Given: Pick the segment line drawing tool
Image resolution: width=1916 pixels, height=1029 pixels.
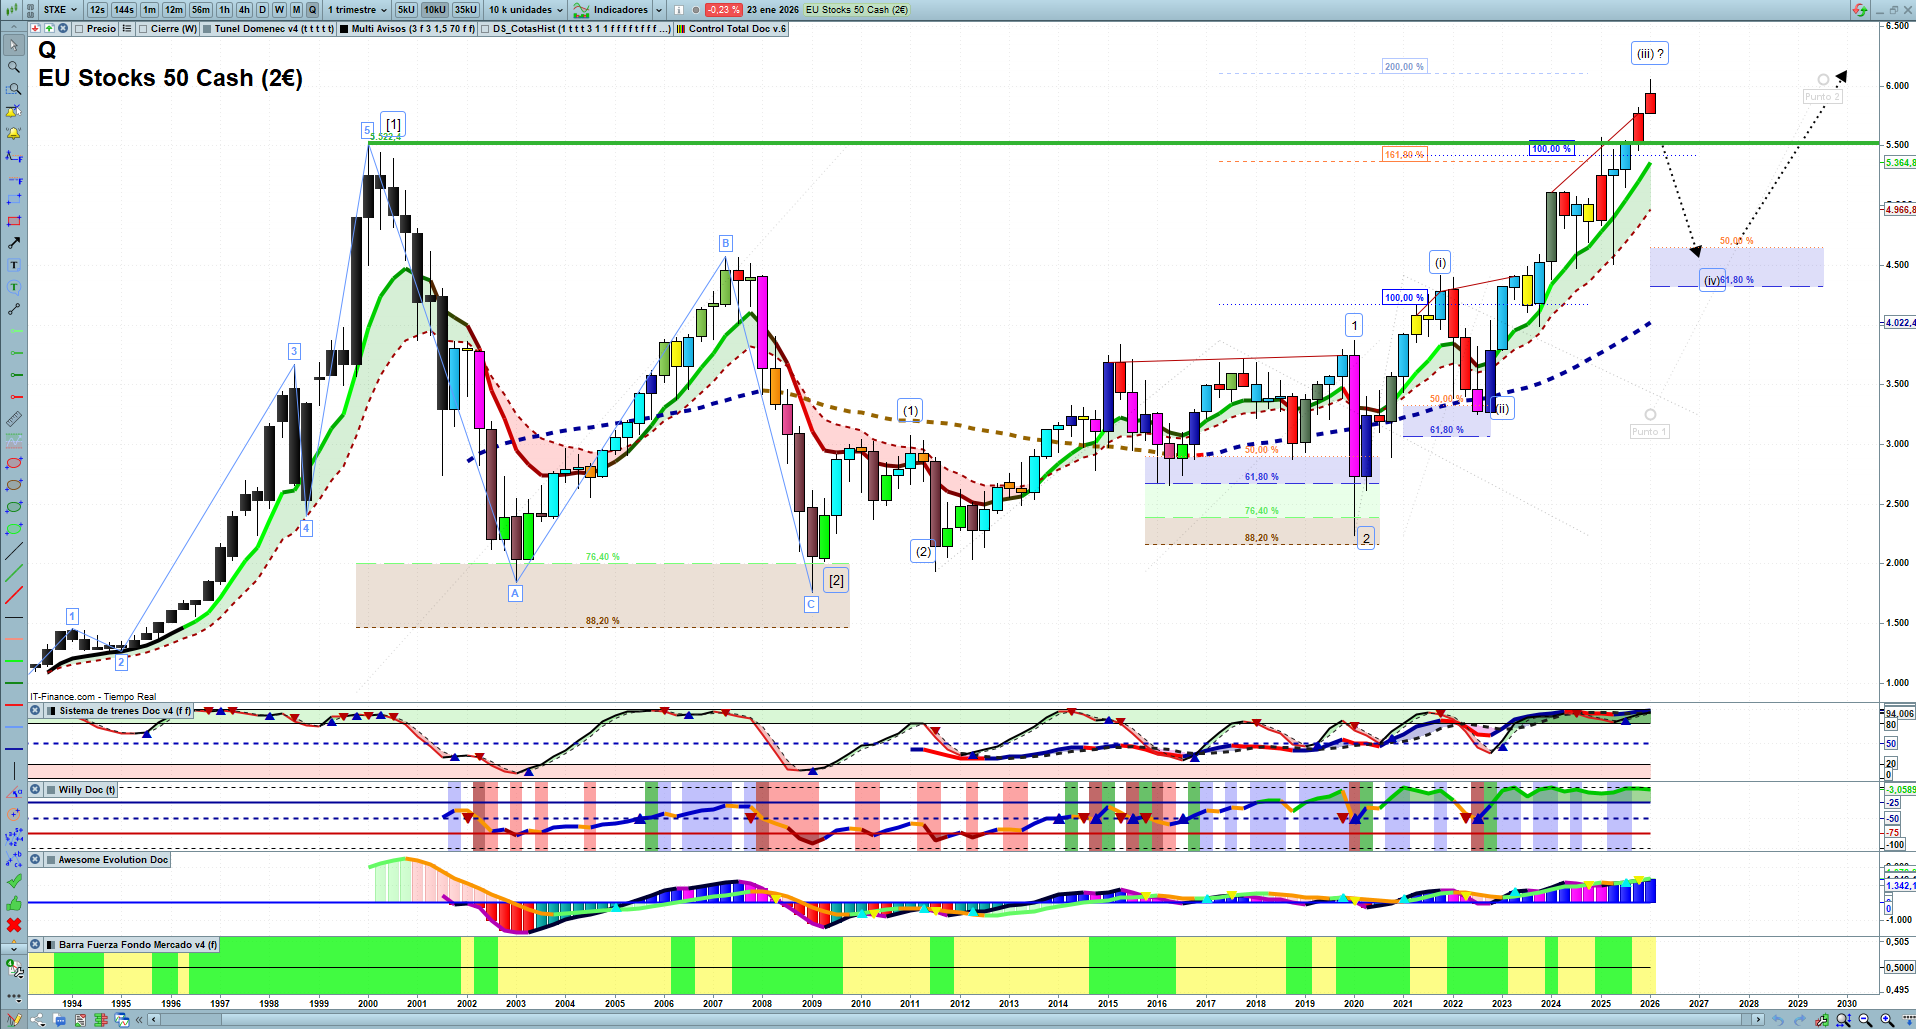Looking at the screenshot, I should click(14, 309).
